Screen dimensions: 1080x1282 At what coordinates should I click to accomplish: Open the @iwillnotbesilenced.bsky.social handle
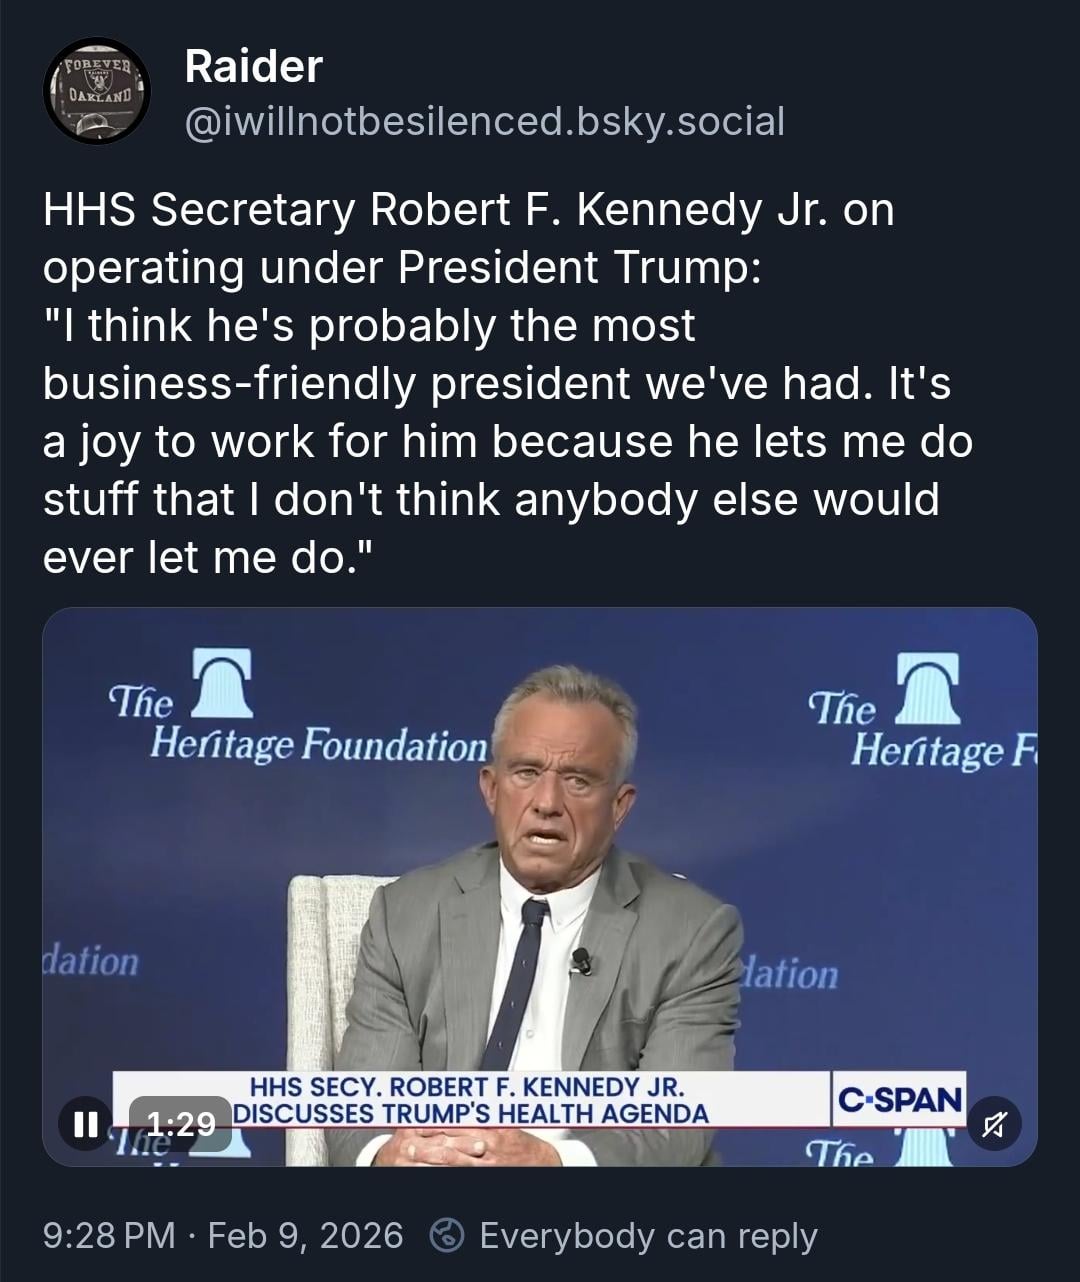pyautogui.click(x=485, y=121)
